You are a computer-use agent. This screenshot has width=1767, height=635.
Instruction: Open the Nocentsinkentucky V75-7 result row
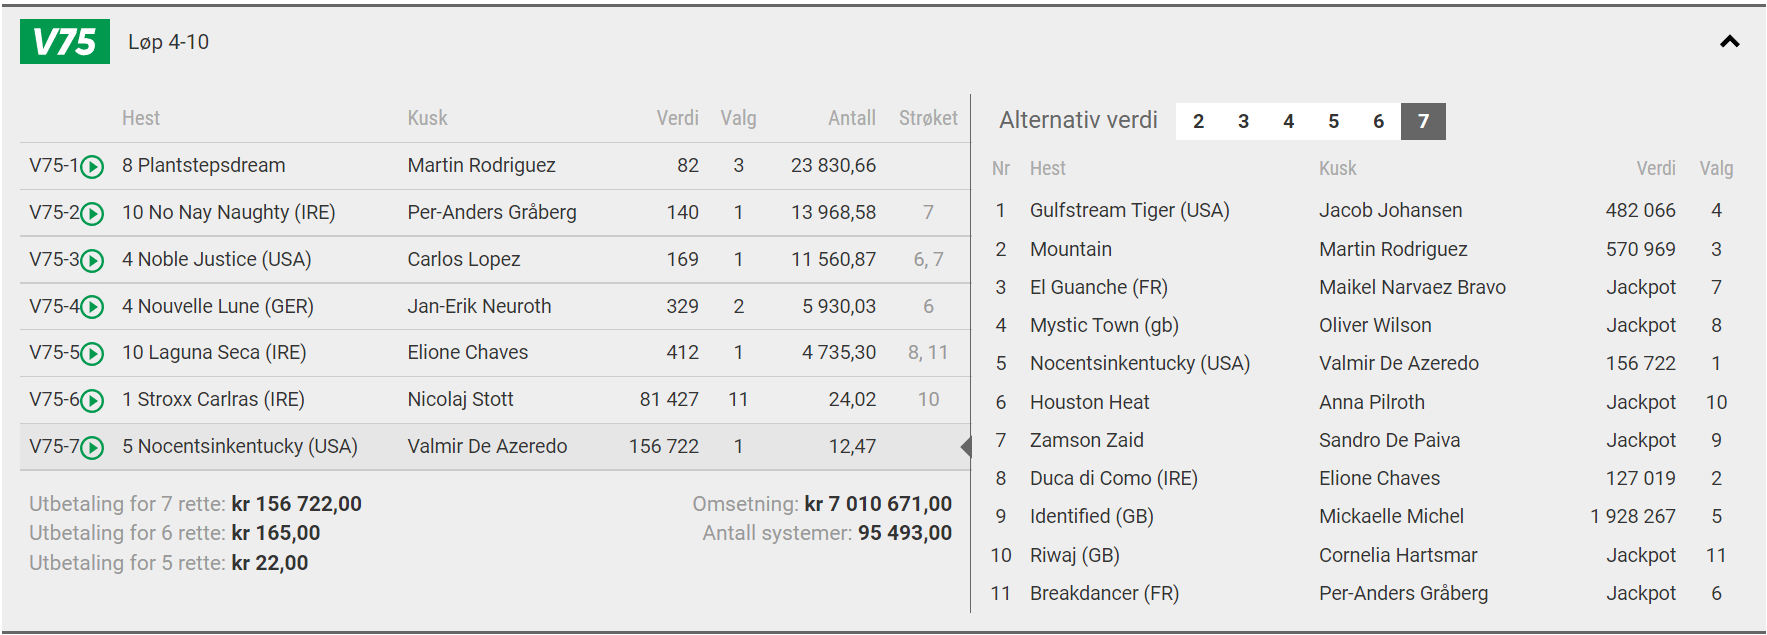pos(495,447)
